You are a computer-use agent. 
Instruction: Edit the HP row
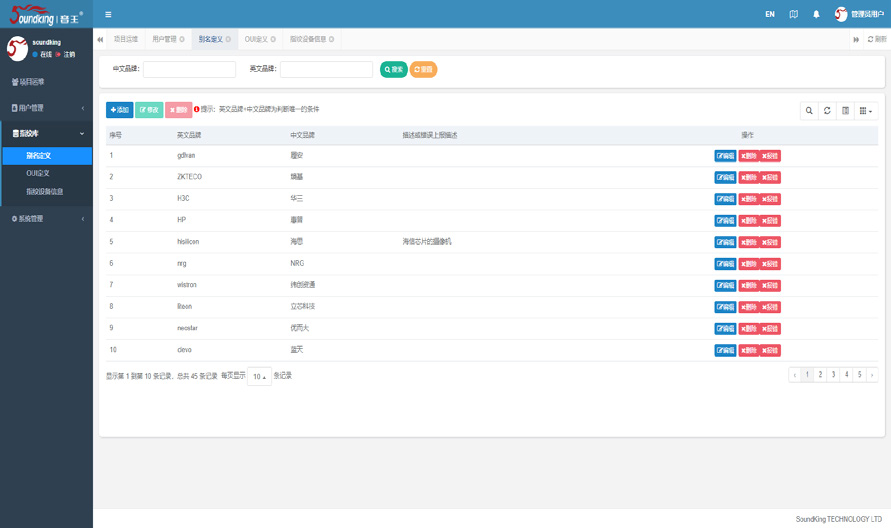725,221
